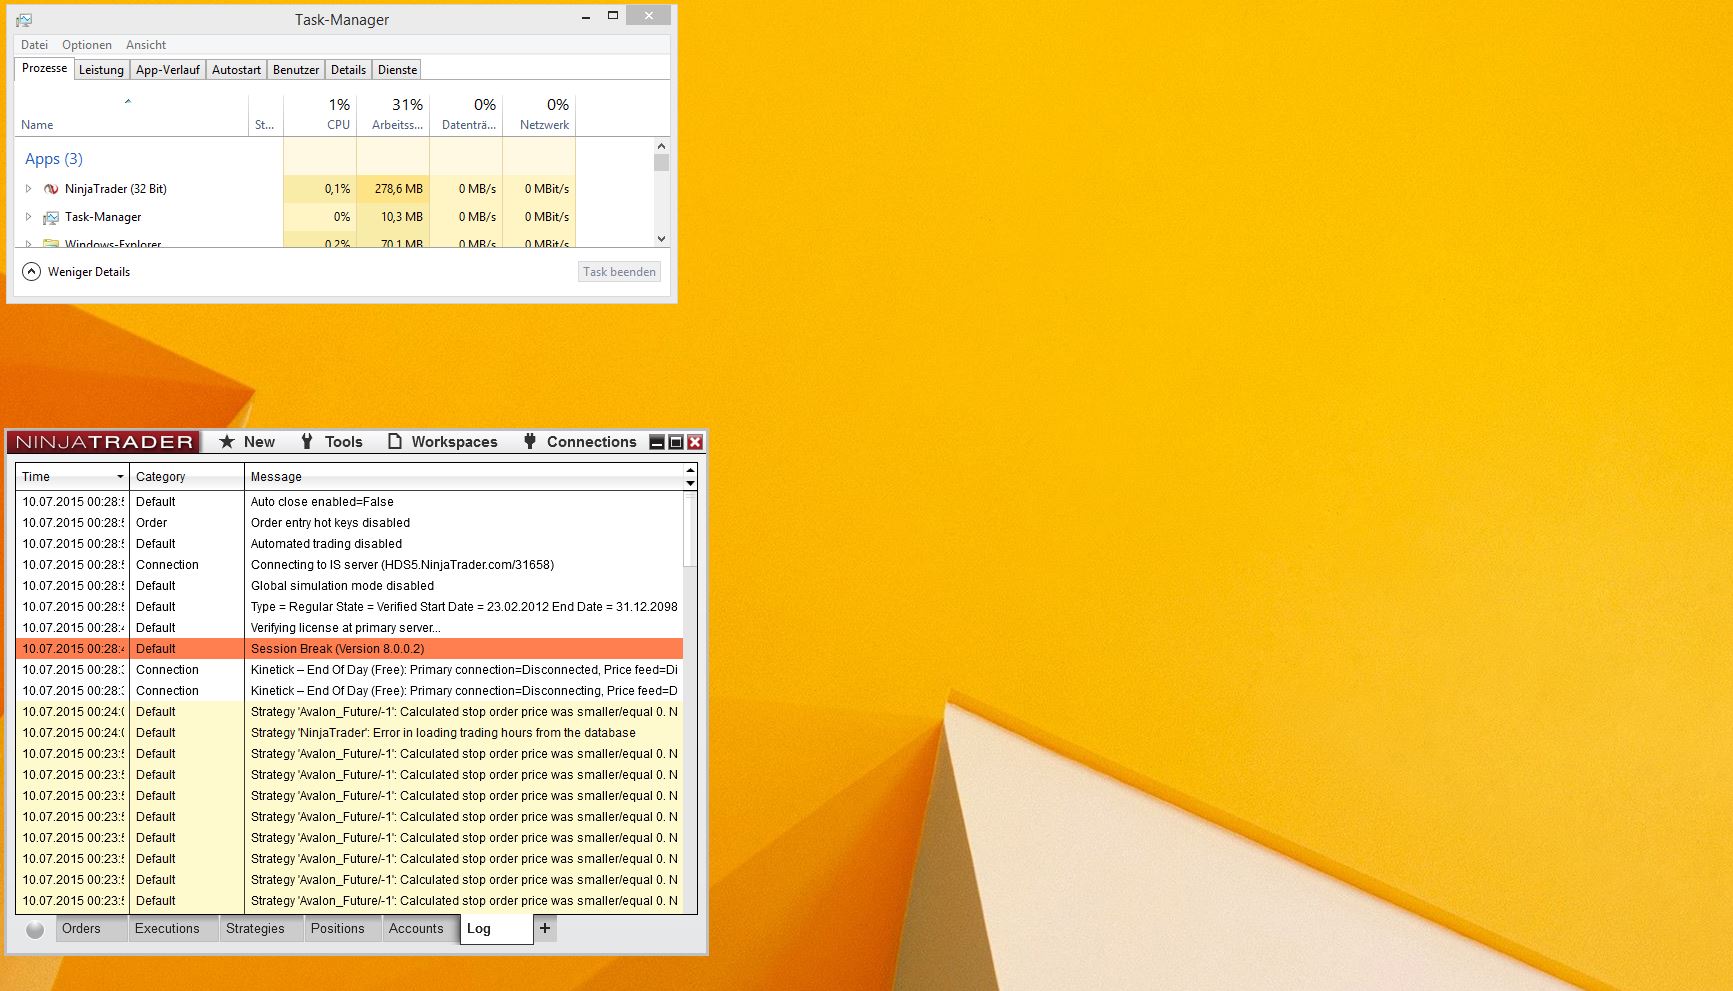Select the Apps (3) group heading

(54, 159)
